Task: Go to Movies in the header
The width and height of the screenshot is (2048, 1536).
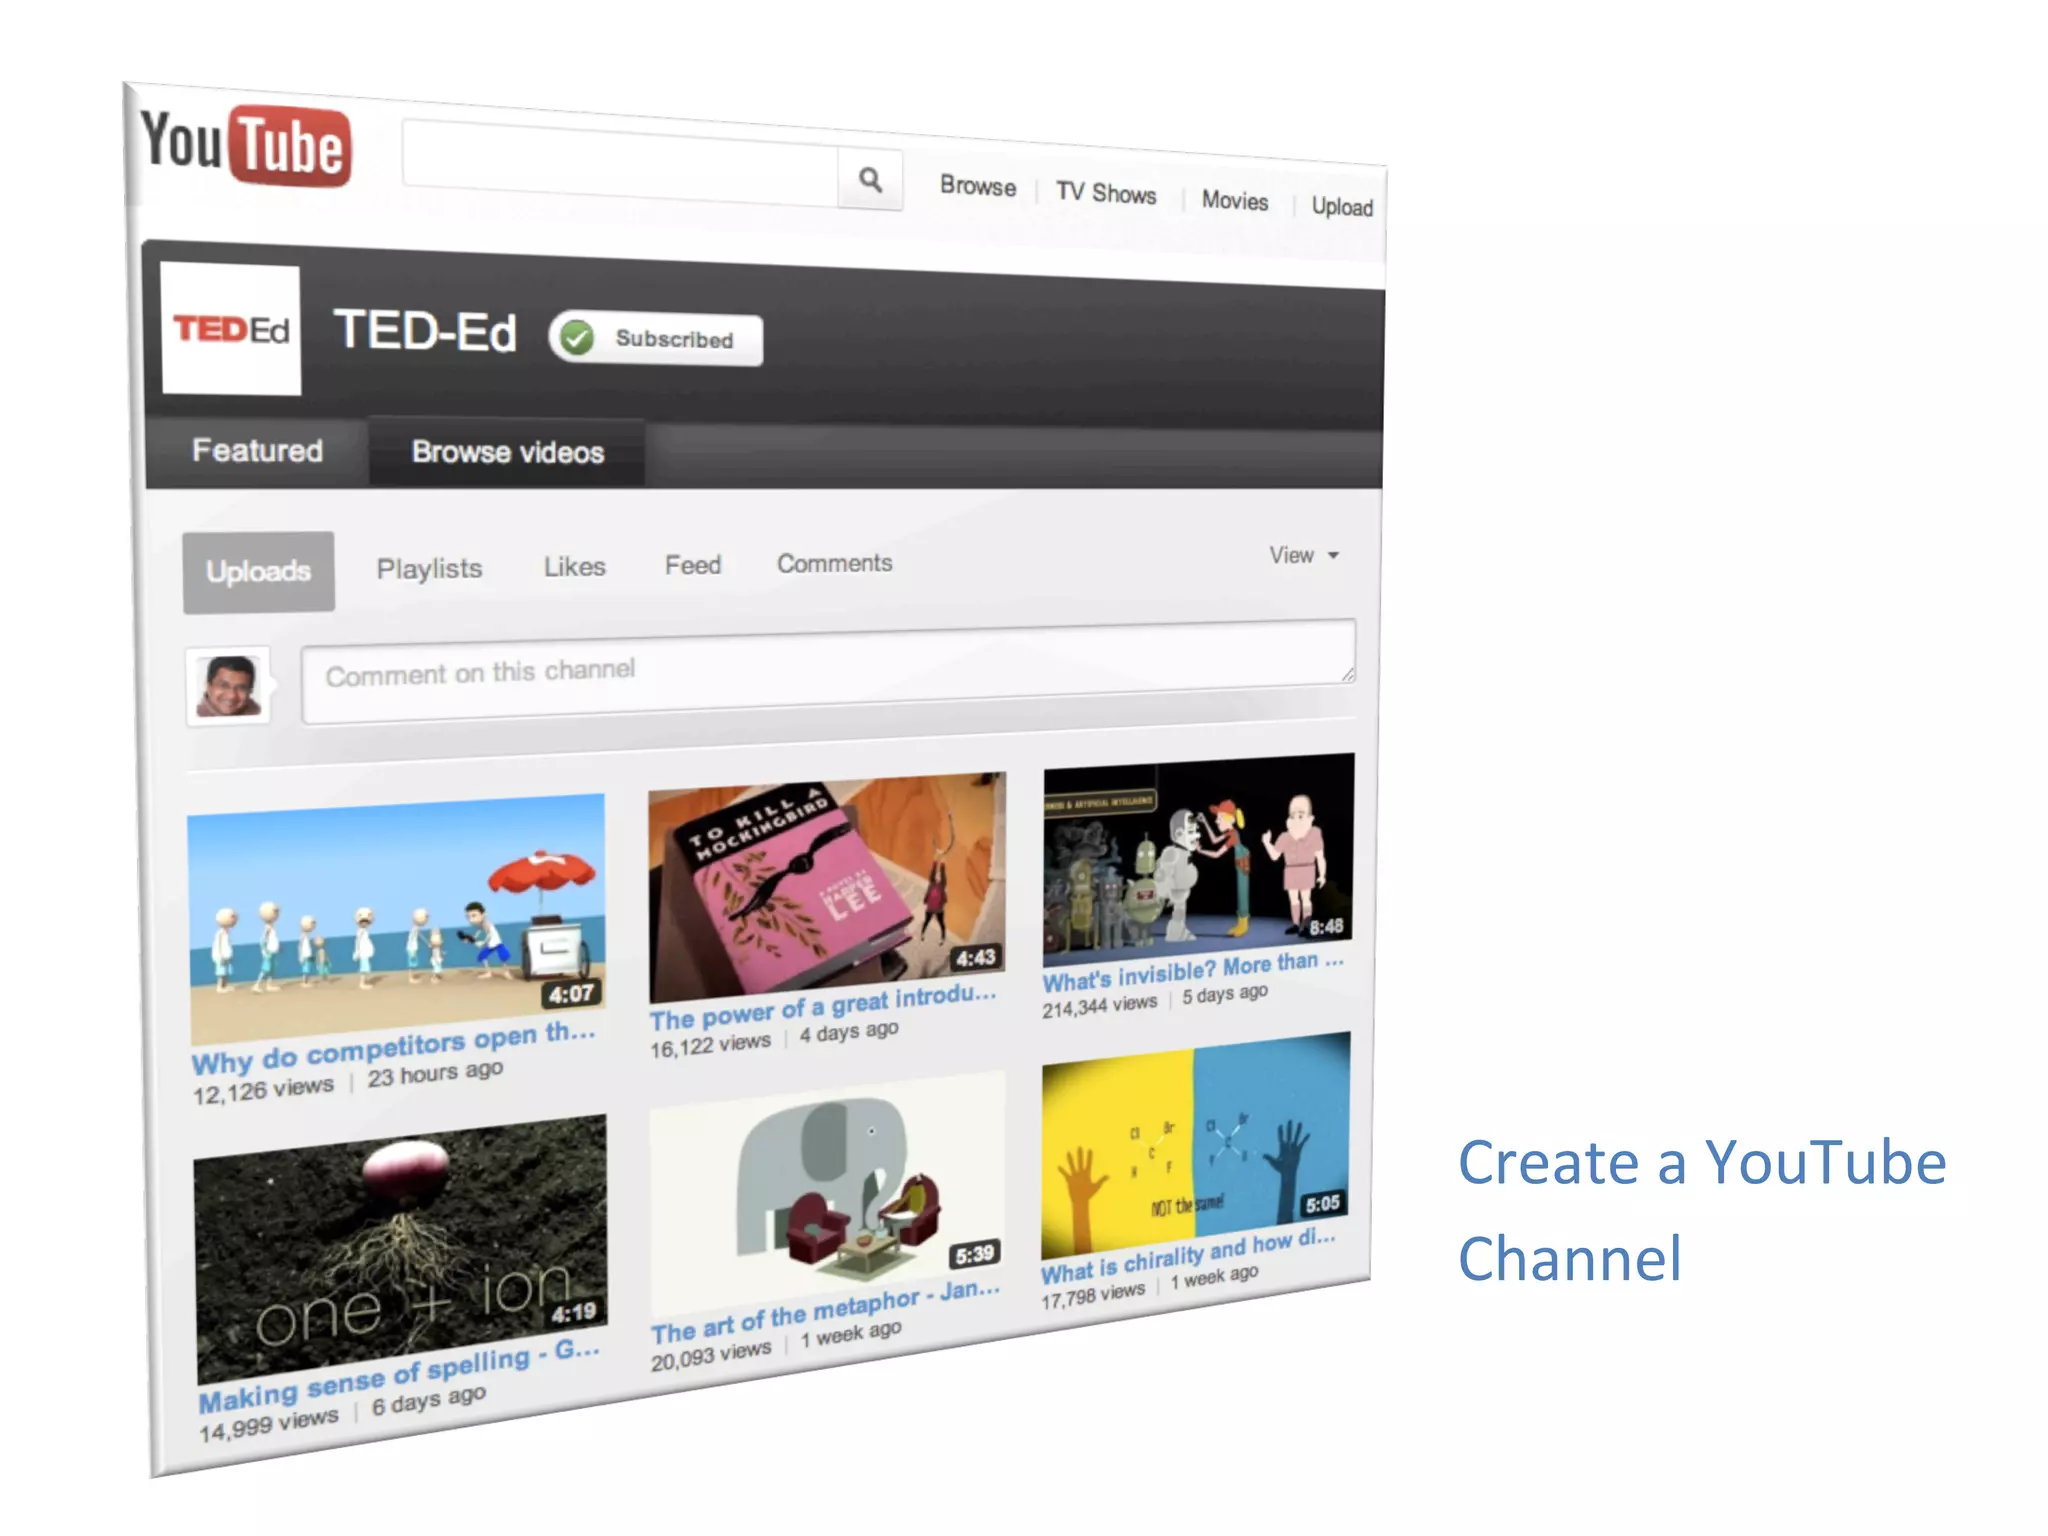Action: 1235,200
